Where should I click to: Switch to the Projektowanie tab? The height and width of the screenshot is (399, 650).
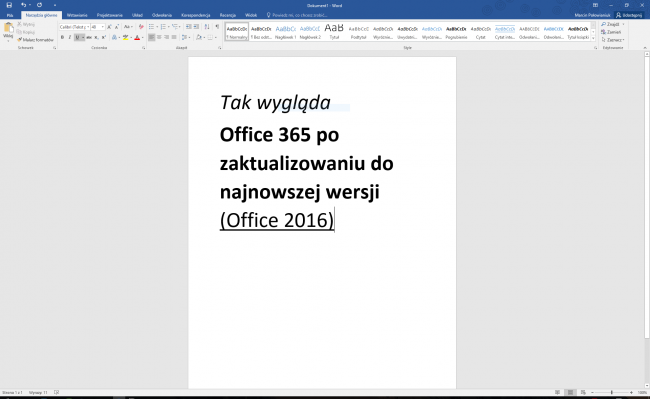pyautogui.click(x=109, y=15)
